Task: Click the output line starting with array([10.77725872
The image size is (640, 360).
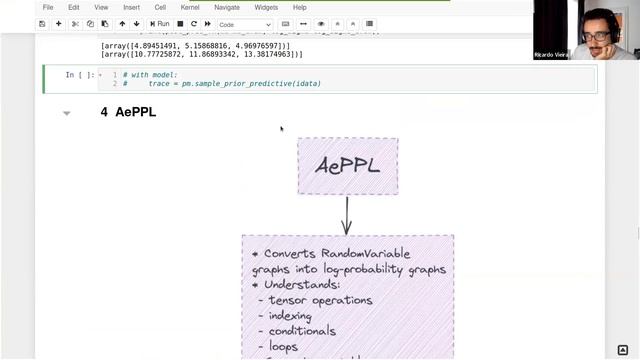Action: click(x=202, y=54)
